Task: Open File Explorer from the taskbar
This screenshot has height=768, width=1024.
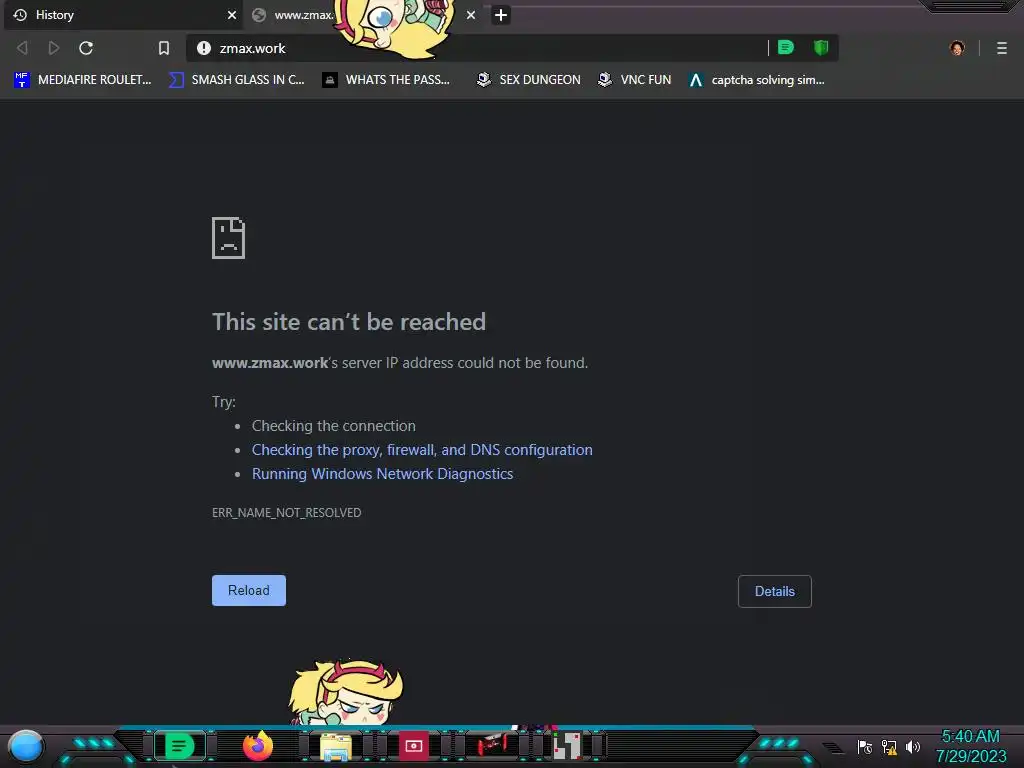Action: 336,747
